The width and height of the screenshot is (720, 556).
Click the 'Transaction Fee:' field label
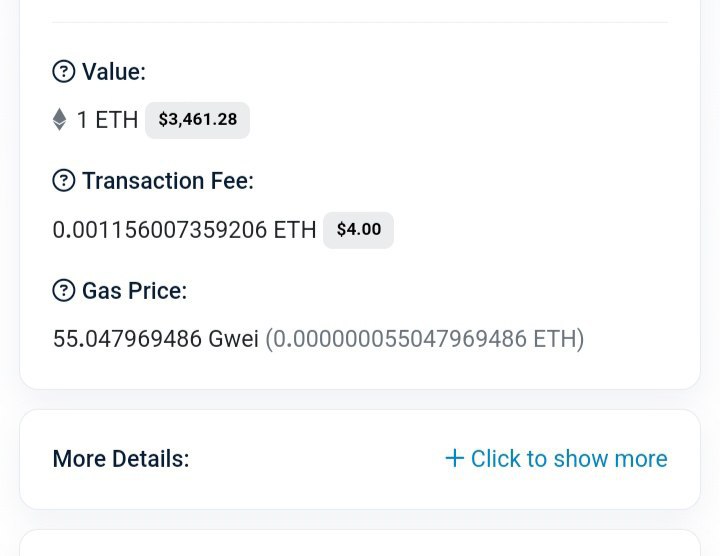[167, 181]
